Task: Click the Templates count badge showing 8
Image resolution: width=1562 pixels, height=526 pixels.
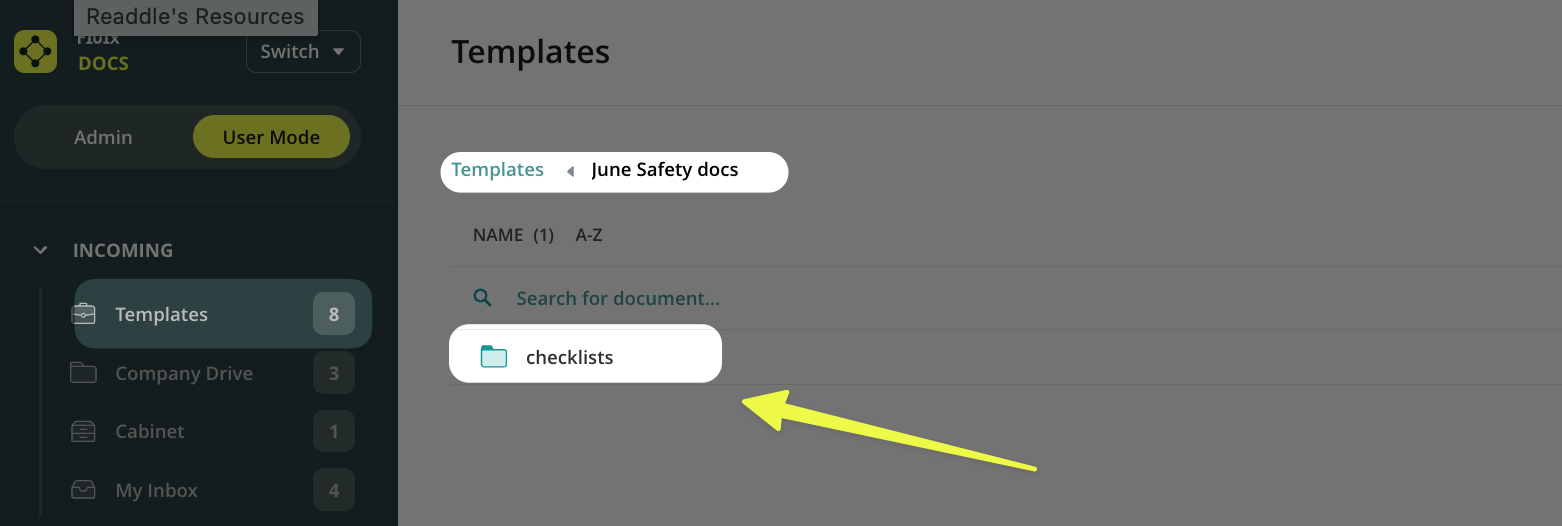Action: click(x=334, y=314)
